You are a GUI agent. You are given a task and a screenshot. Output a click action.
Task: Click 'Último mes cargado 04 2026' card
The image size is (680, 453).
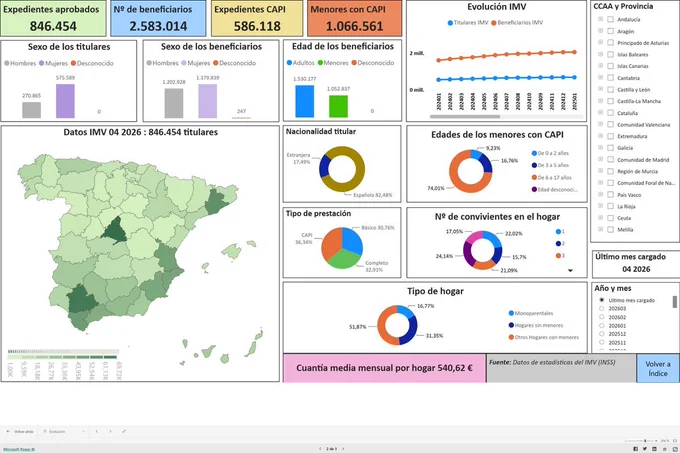click(x=636, y=263)
